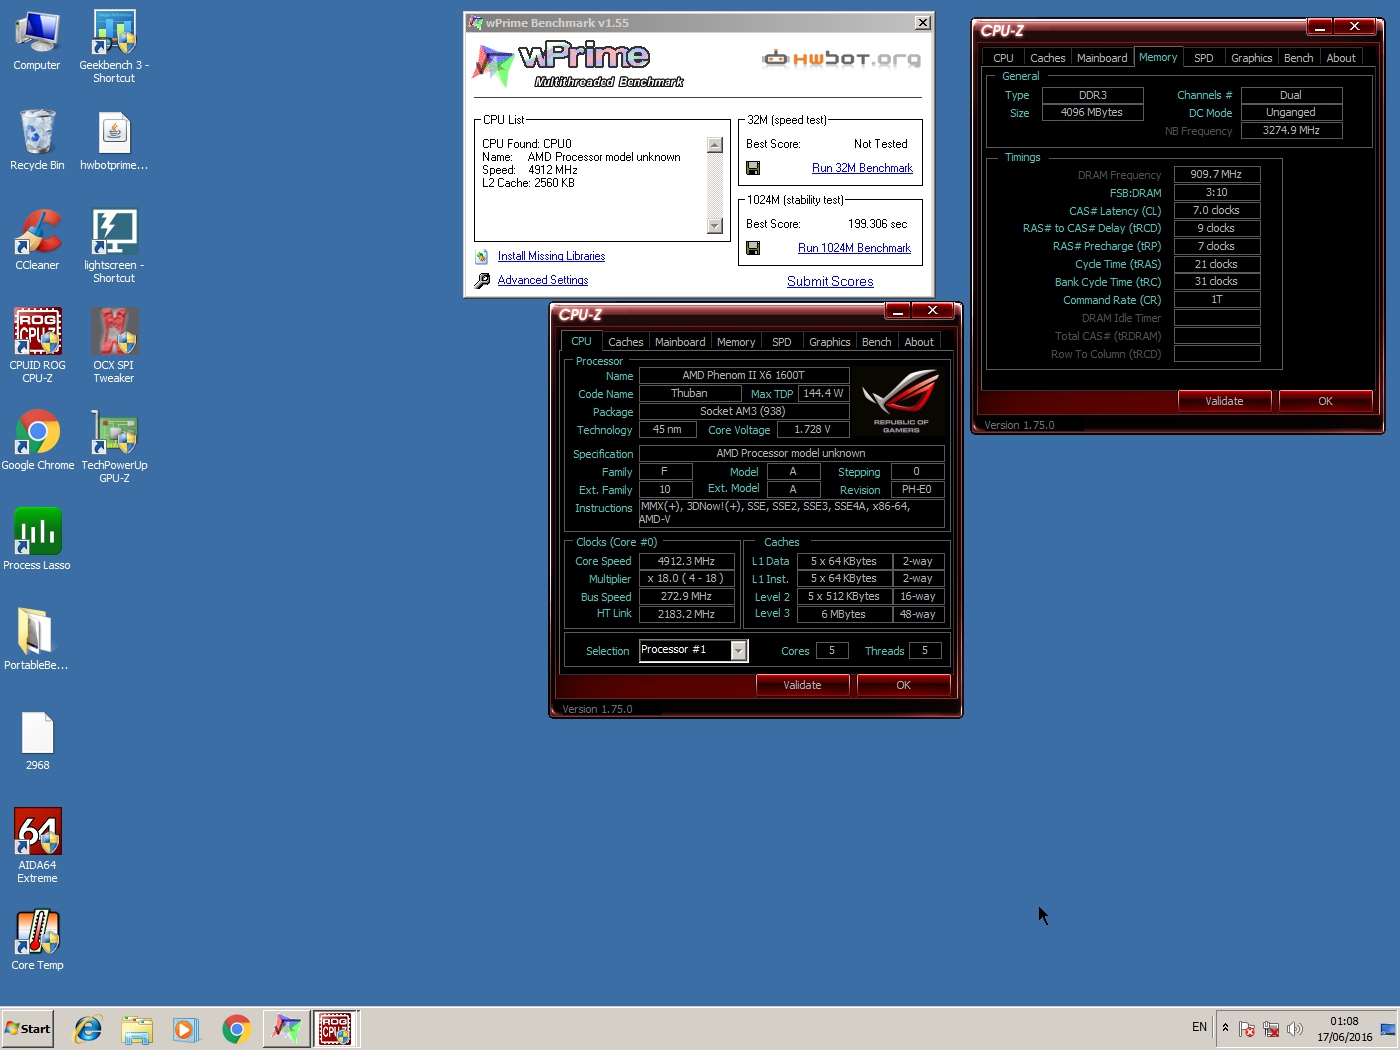The height and width of the screenshot is (1050, 1400).
Task: Click Validate in CPU tab window
Action: point(802,685)
